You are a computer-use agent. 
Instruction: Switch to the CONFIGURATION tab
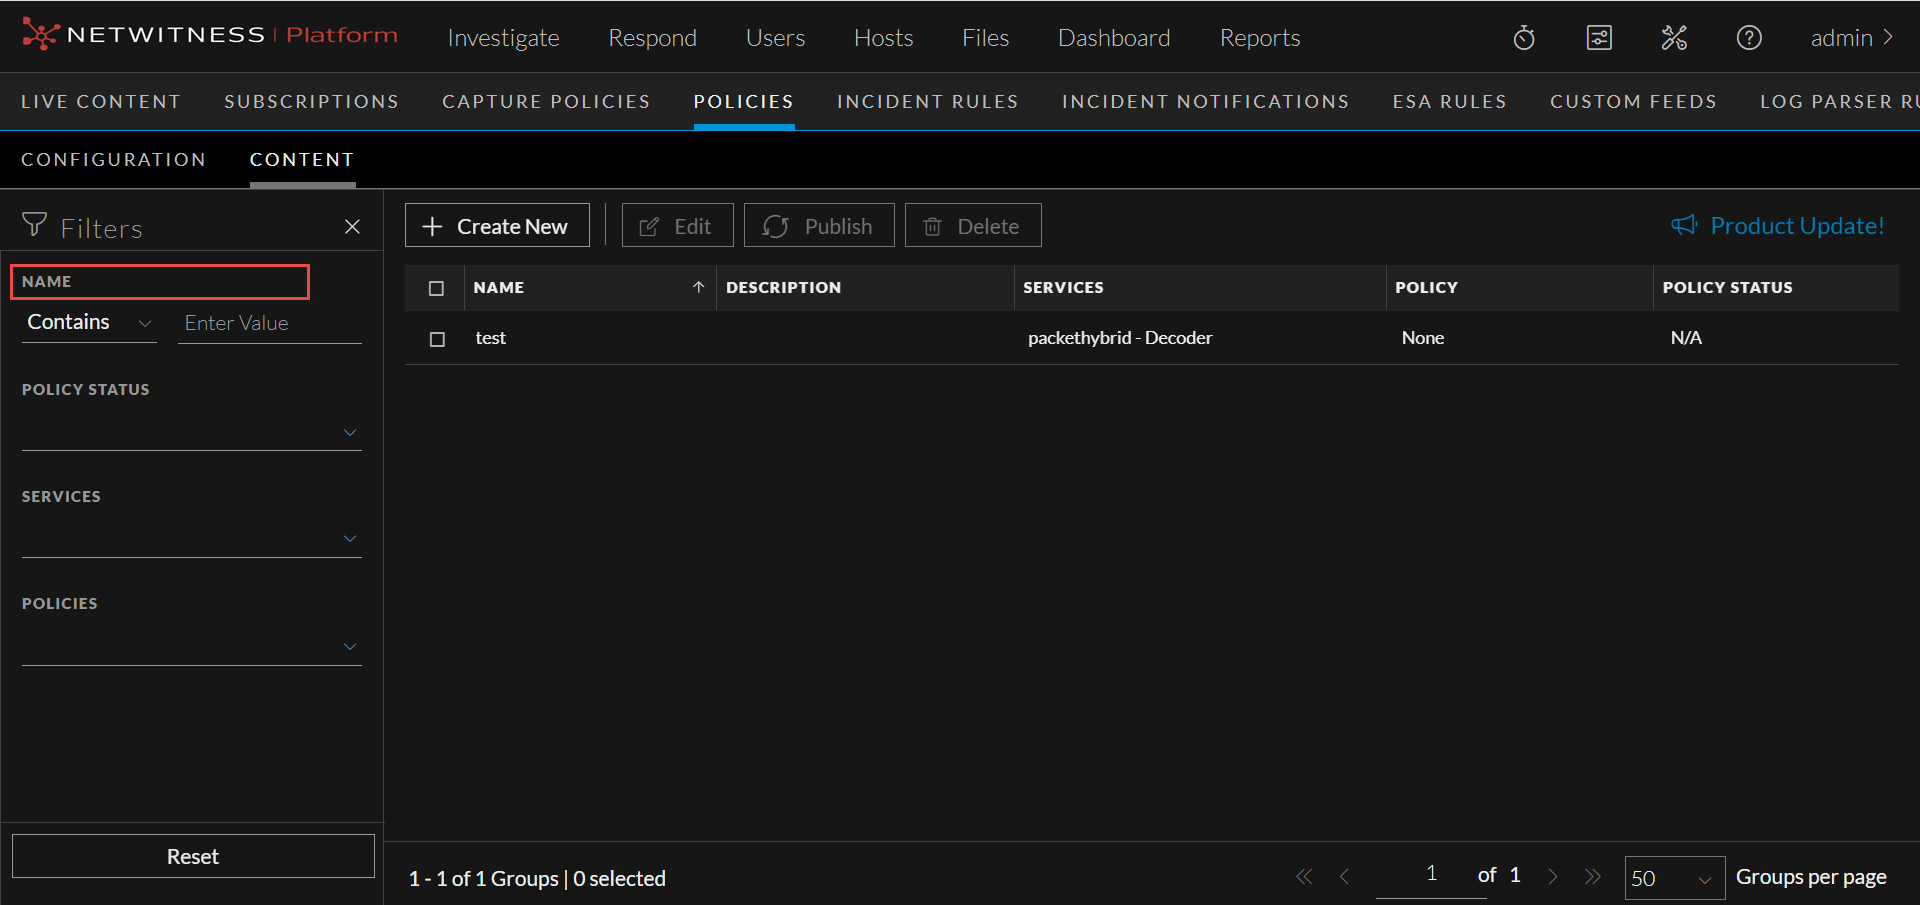click(113, 159)
